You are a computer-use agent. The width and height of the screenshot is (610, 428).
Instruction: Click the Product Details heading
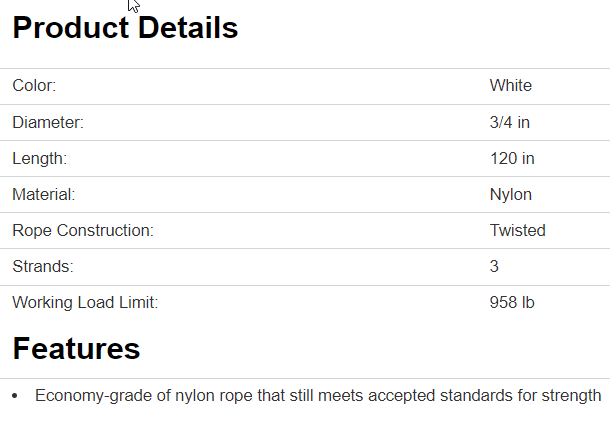point(125,28)
